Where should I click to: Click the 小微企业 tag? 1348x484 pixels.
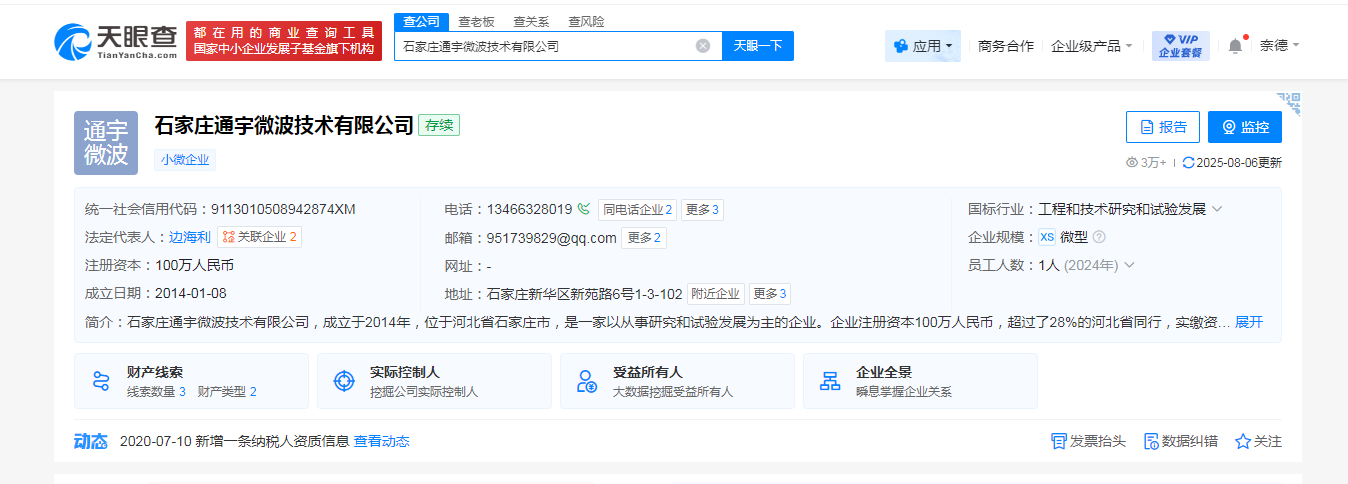(185, 160)
